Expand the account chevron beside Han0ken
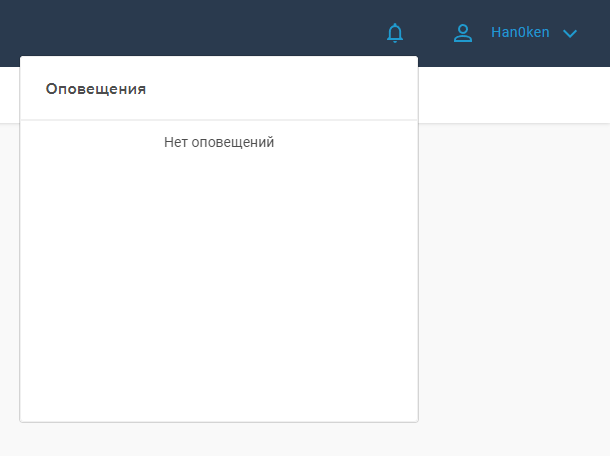610x456 pixels. [570, 33]
